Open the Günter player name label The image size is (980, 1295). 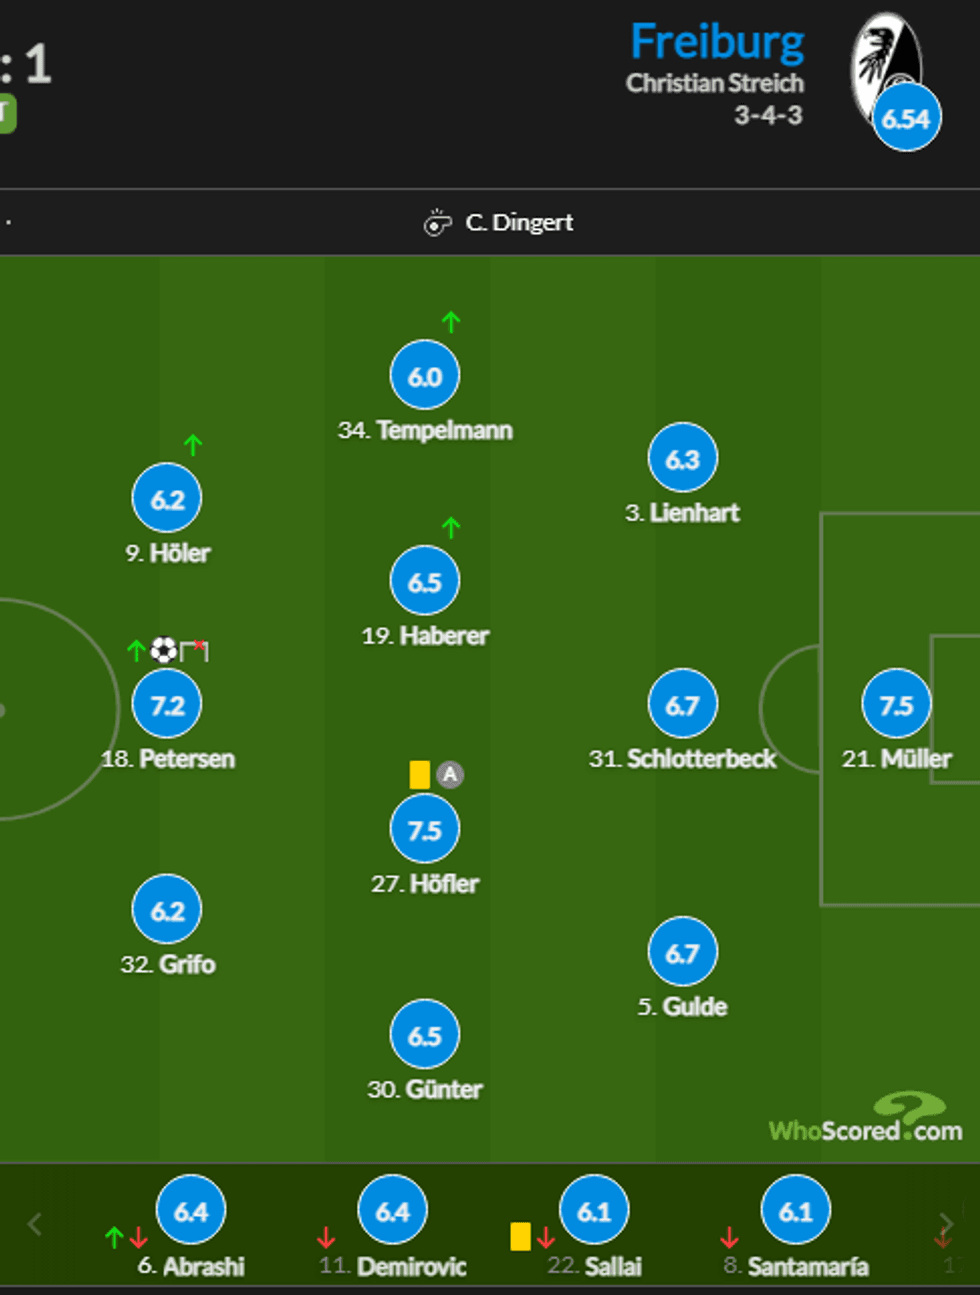(425, 1089)
